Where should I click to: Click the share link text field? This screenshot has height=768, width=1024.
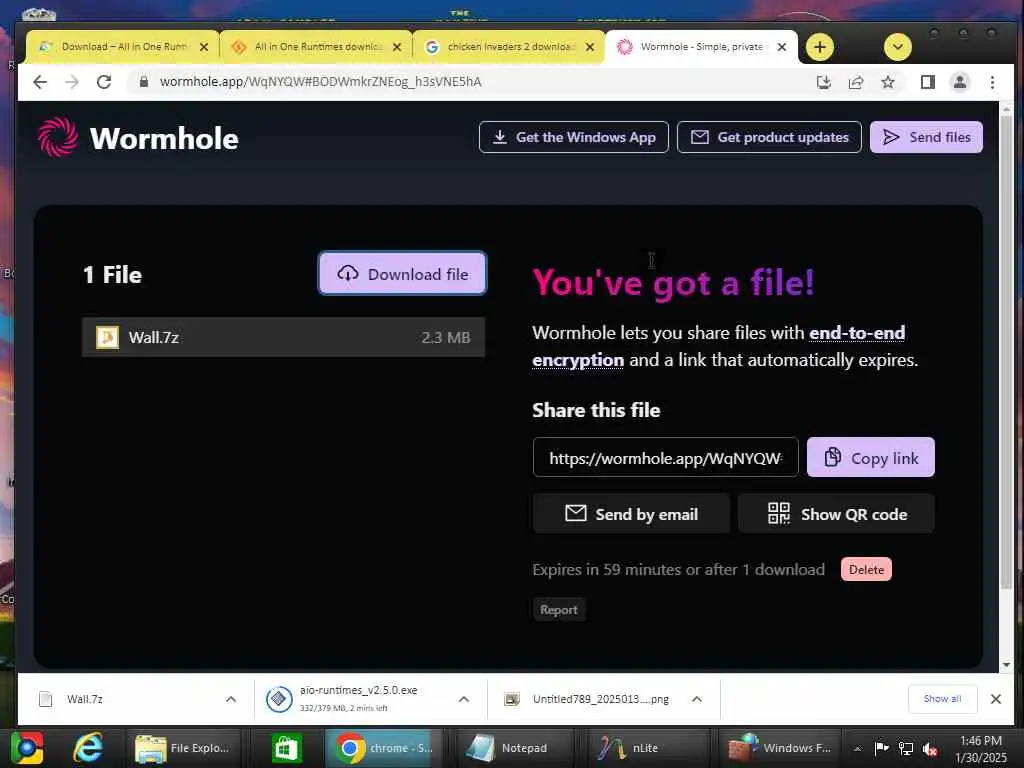coord(665,458)
